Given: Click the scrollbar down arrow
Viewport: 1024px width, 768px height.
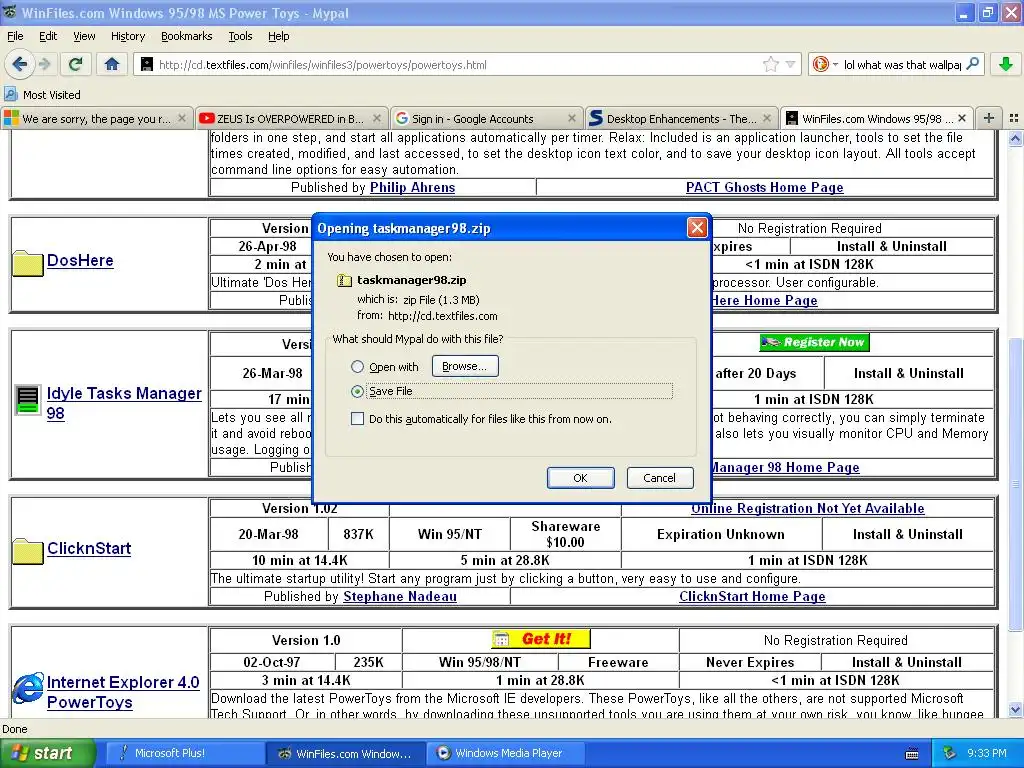Looking at the screenshot, I should coord(1015,709).
